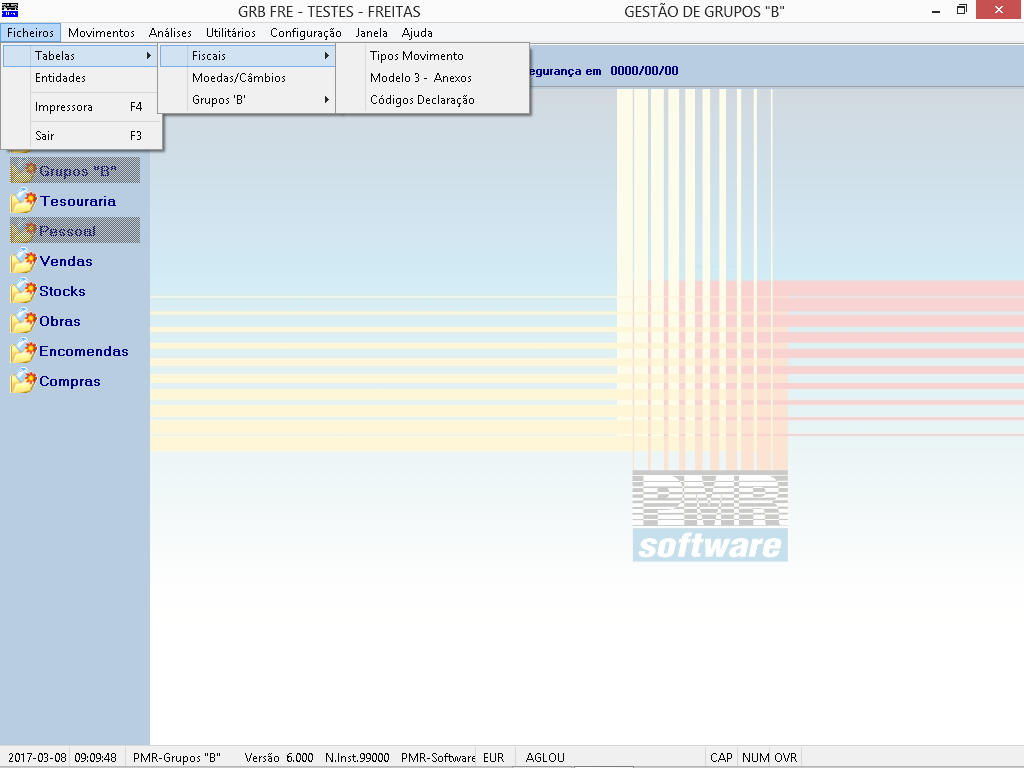Click the time 09:09:48 in status bar
The image size is (1024, 768).
(x=95, y=758)
